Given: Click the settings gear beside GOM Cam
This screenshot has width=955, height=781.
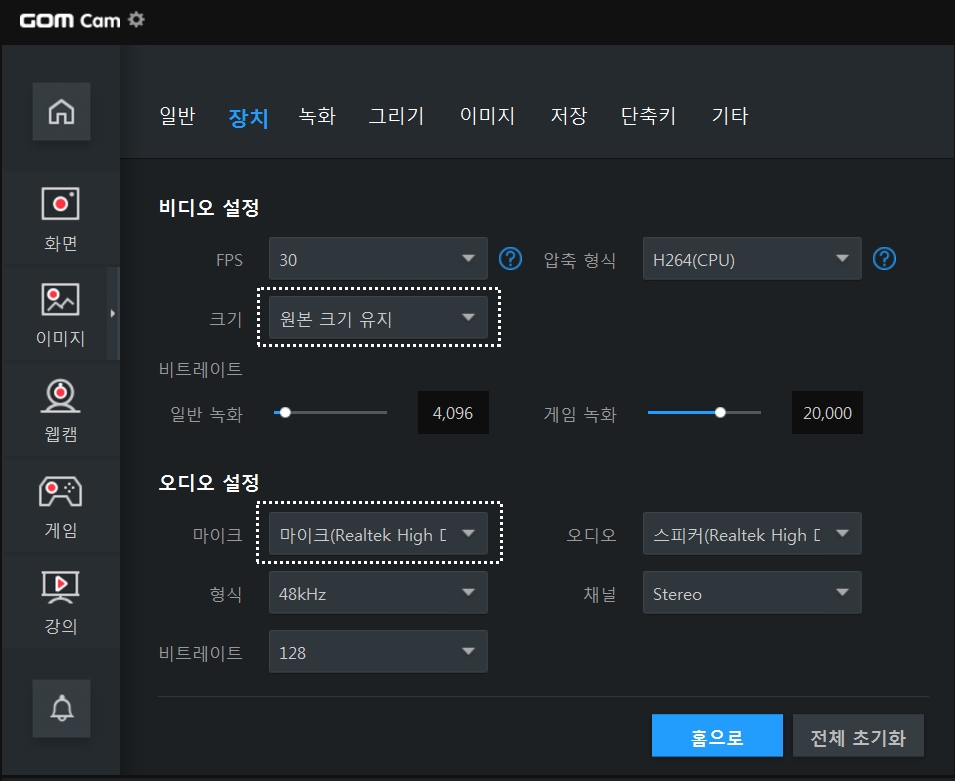Looking at the screenshot, I should click(136, 19).
